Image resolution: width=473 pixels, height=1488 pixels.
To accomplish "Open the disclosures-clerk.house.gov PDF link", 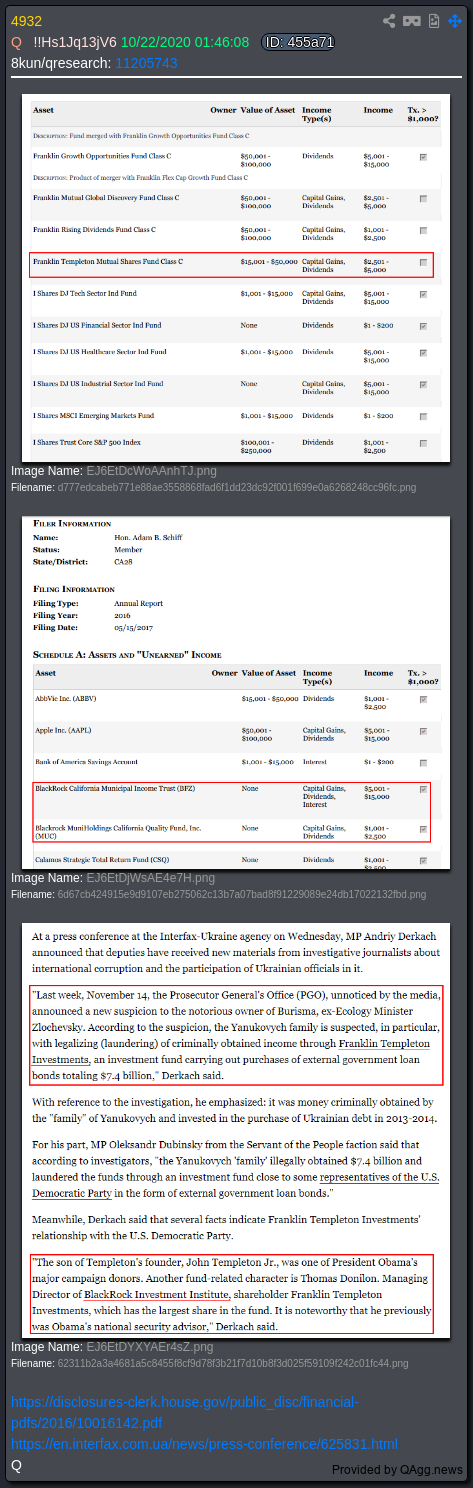I will coord(185,1412).
